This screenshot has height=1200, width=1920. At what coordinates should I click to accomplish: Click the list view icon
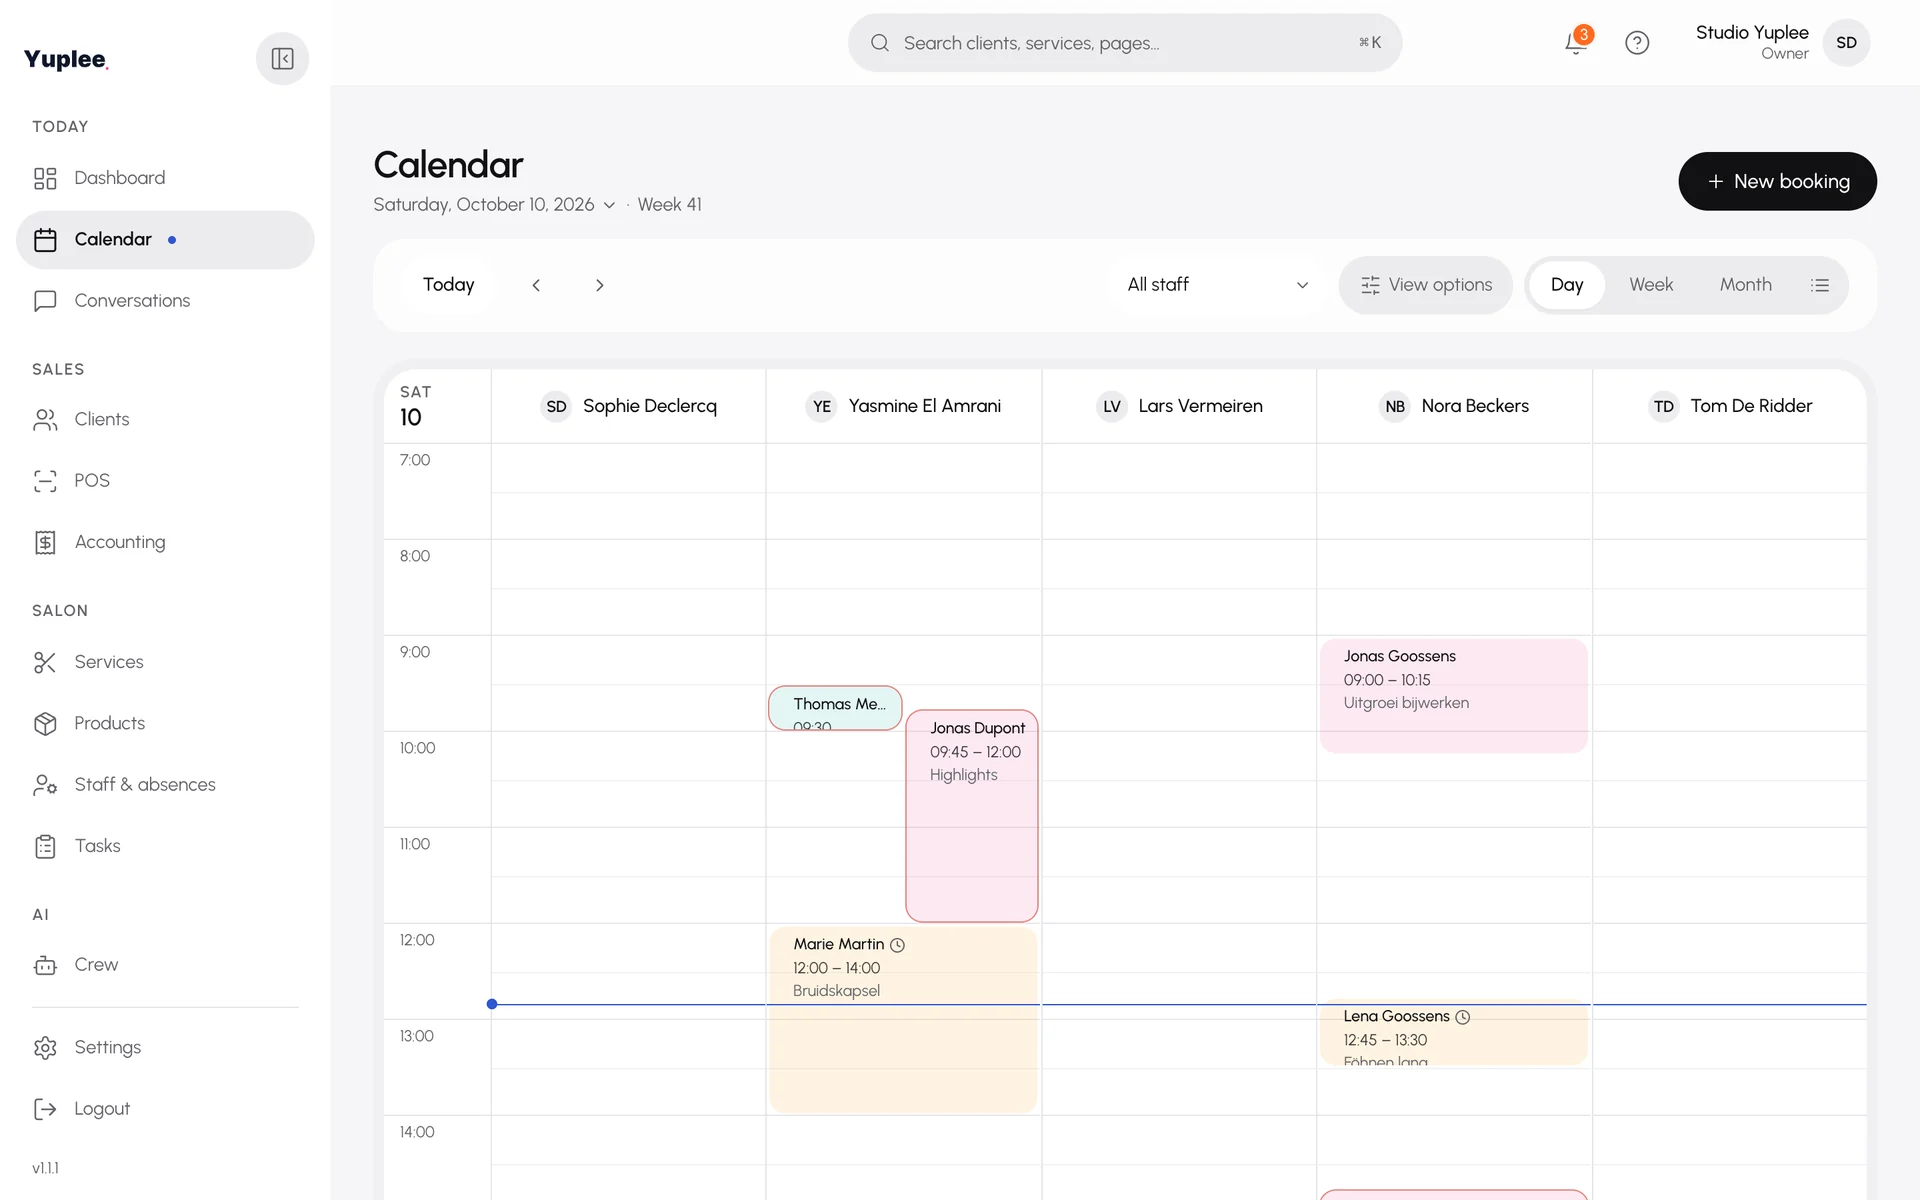(x=1820, y=285)
